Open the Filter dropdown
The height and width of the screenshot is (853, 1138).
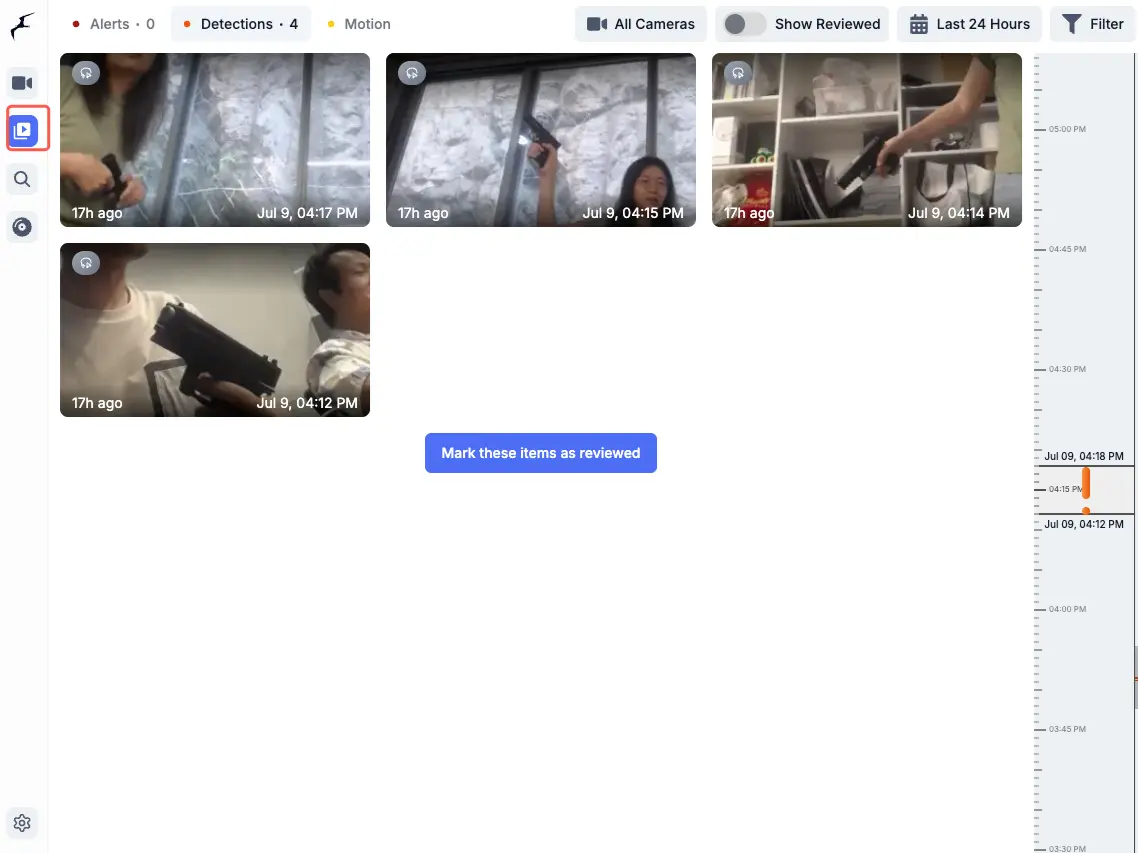(1092, 24)
